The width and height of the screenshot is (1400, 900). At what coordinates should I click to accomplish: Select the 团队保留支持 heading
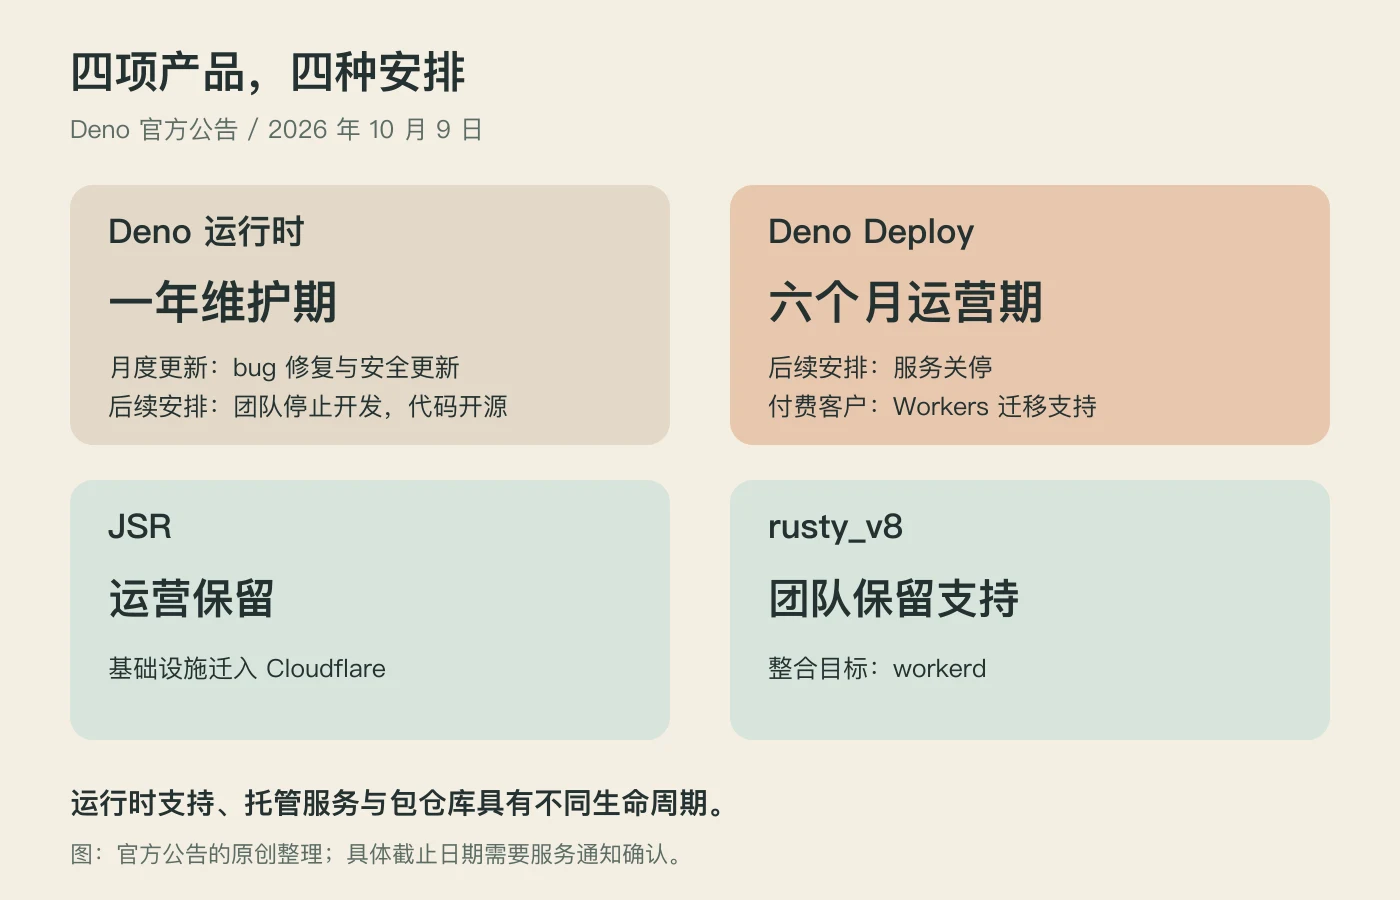click(x=893, y=598)
